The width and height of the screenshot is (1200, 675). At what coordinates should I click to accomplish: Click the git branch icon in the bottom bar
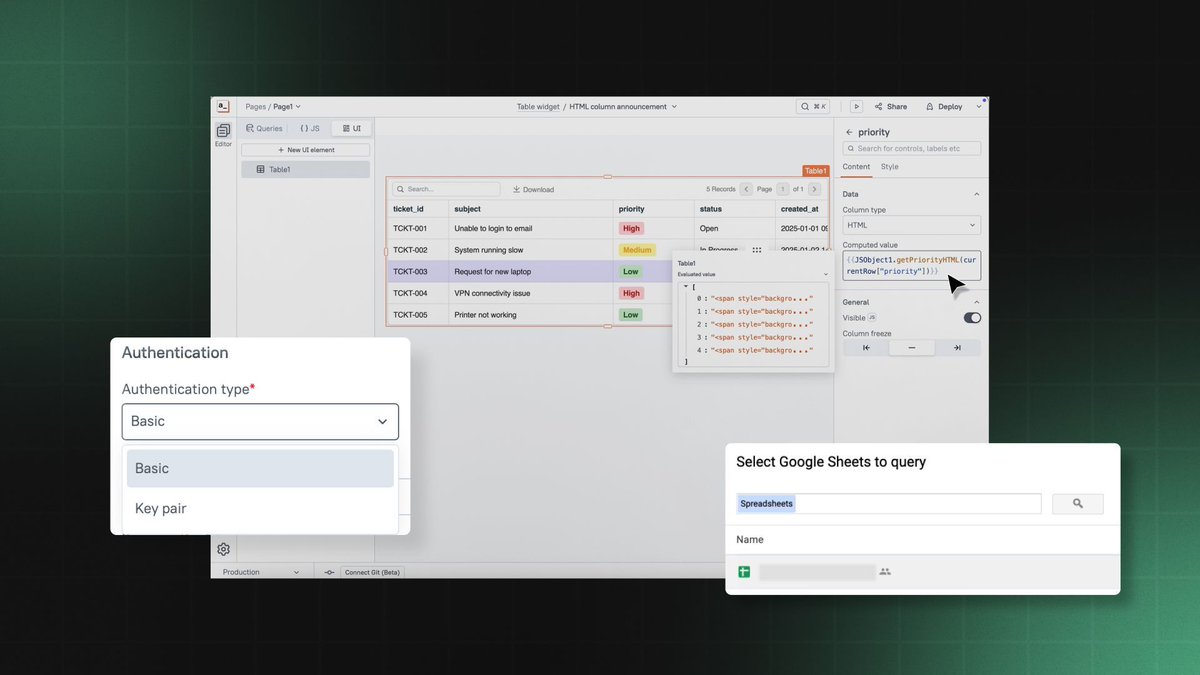(329, 572)
